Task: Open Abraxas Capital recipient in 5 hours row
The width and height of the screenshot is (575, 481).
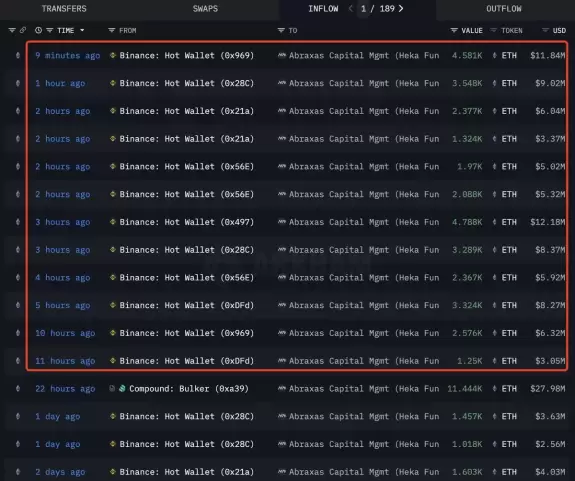Action: click(364, 305)
